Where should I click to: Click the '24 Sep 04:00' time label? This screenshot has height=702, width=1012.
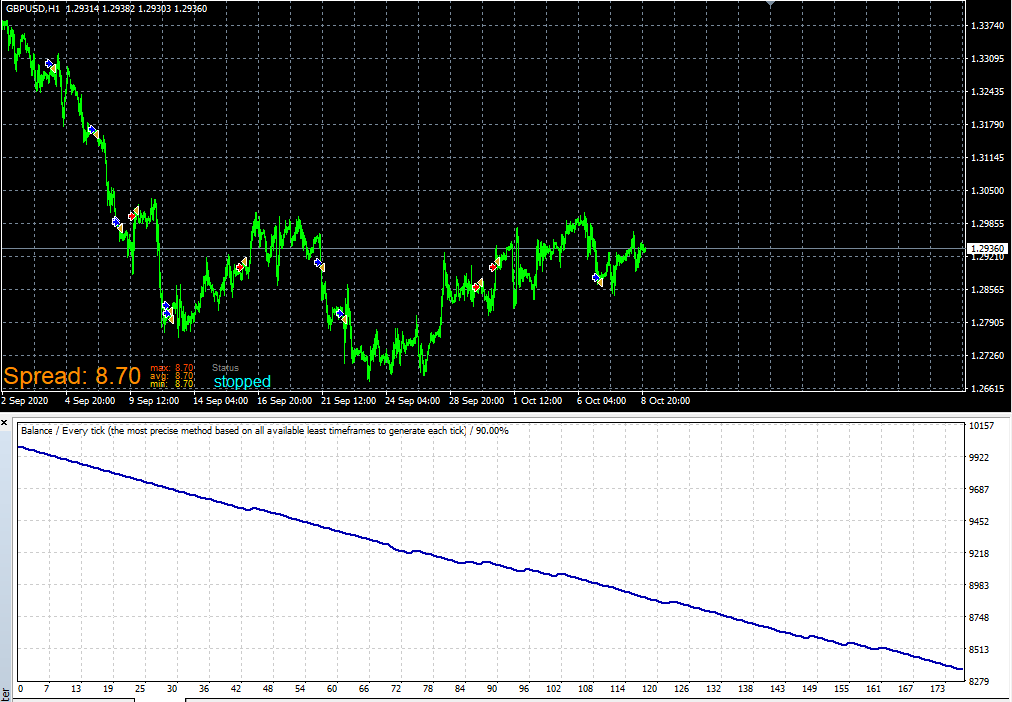tap(412, 401)
